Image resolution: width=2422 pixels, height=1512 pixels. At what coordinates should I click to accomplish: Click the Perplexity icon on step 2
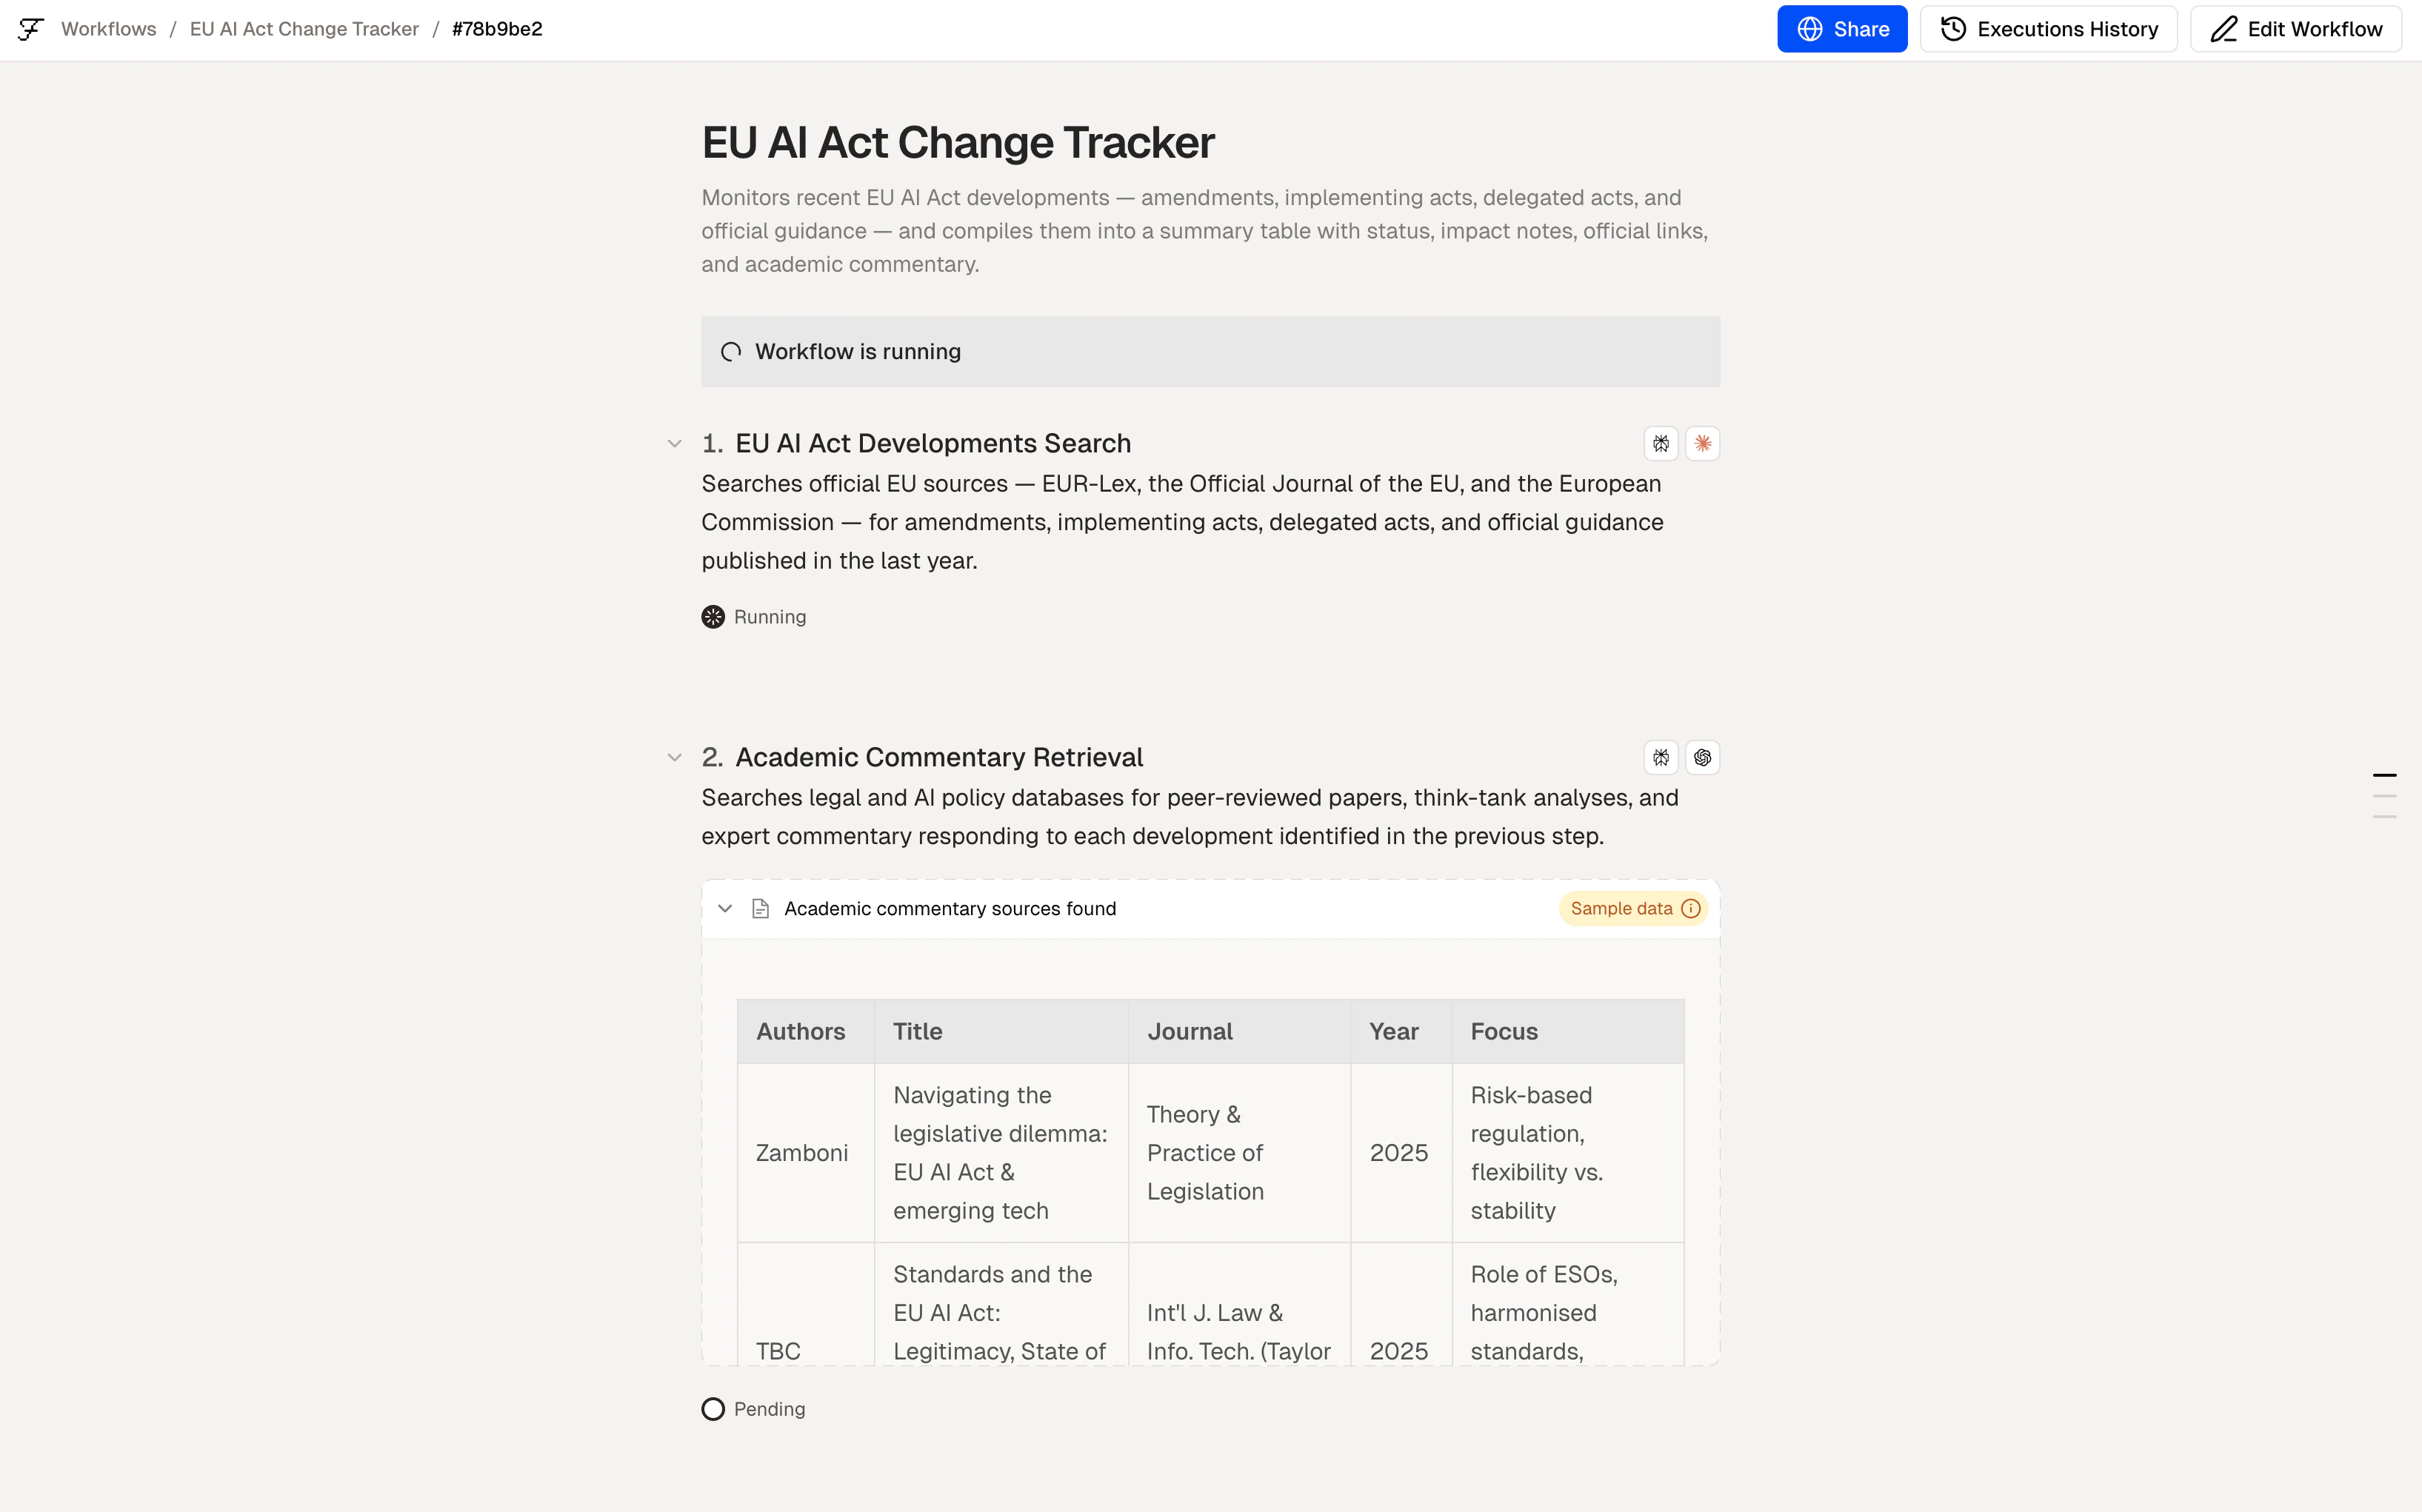point(1660,757)
